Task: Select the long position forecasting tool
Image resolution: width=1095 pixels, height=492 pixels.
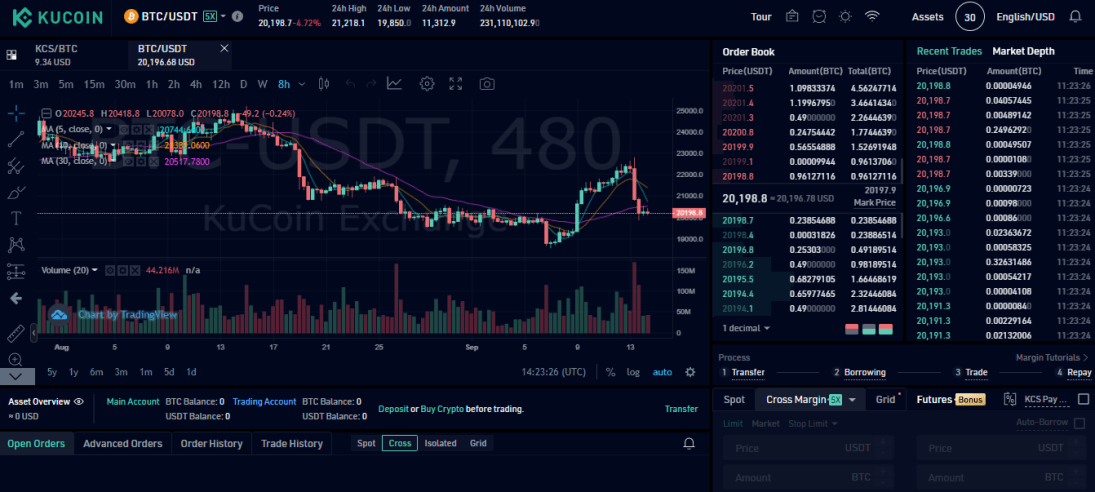Action: click(x=15, y=271)
